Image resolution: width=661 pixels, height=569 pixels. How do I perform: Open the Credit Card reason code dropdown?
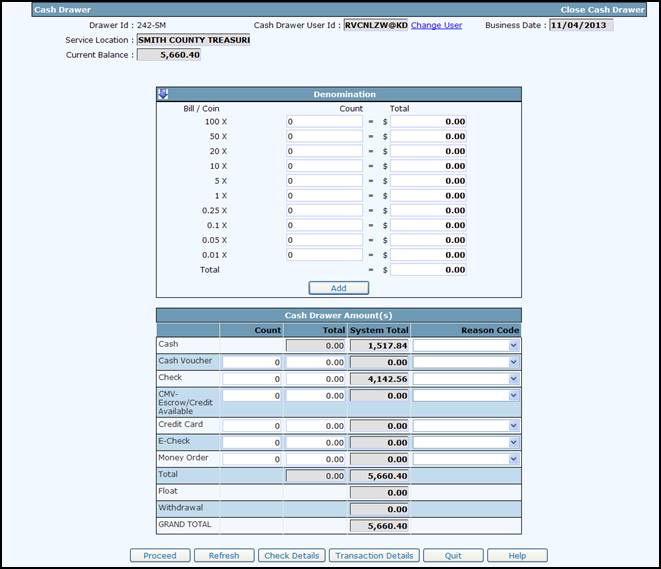point(466,427)
